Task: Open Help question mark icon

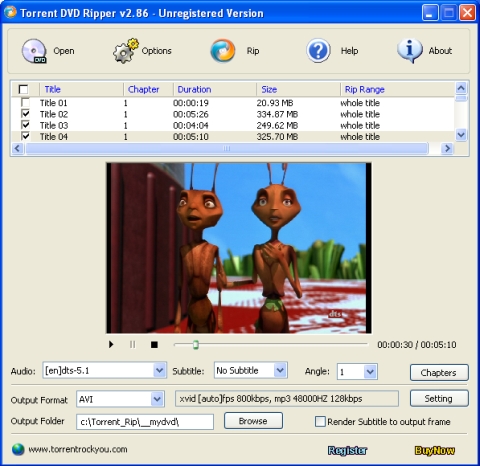Action: coord(318,51)
